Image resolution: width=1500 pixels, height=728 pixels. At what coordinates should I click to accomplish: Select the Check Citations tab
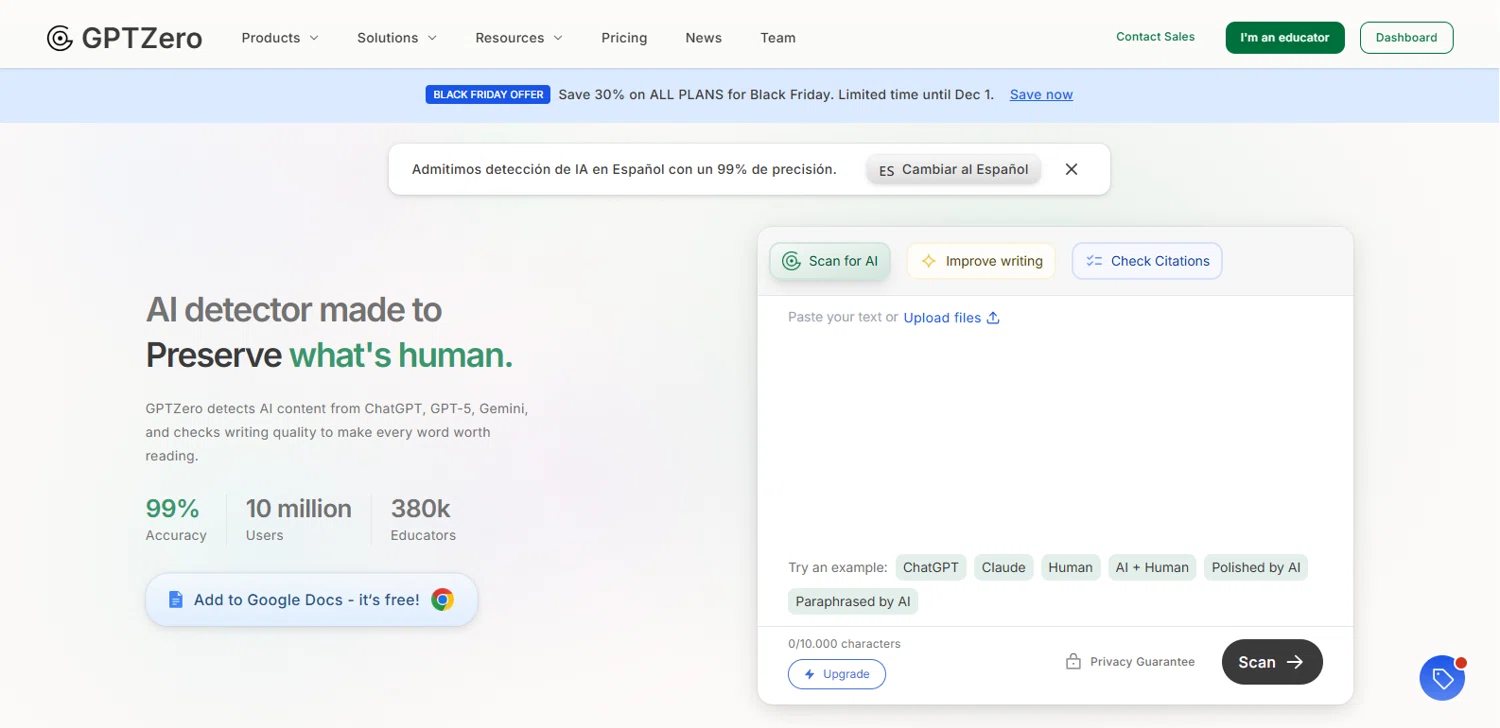pyautogui.click(x=1147, y=261)
